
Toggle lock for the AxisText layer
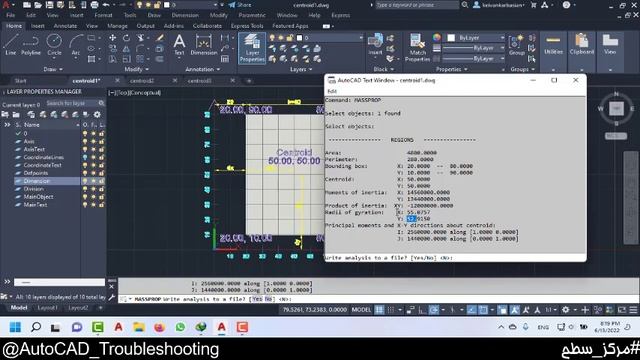[101, 149]
